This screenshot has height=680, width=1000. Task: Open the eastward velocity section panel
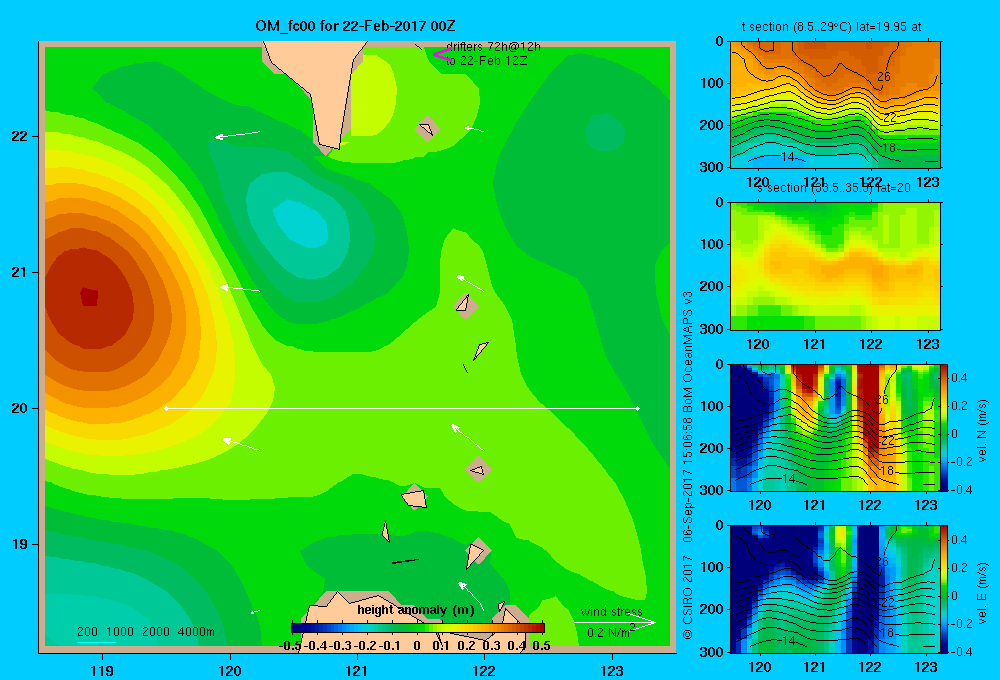(835, 589)
